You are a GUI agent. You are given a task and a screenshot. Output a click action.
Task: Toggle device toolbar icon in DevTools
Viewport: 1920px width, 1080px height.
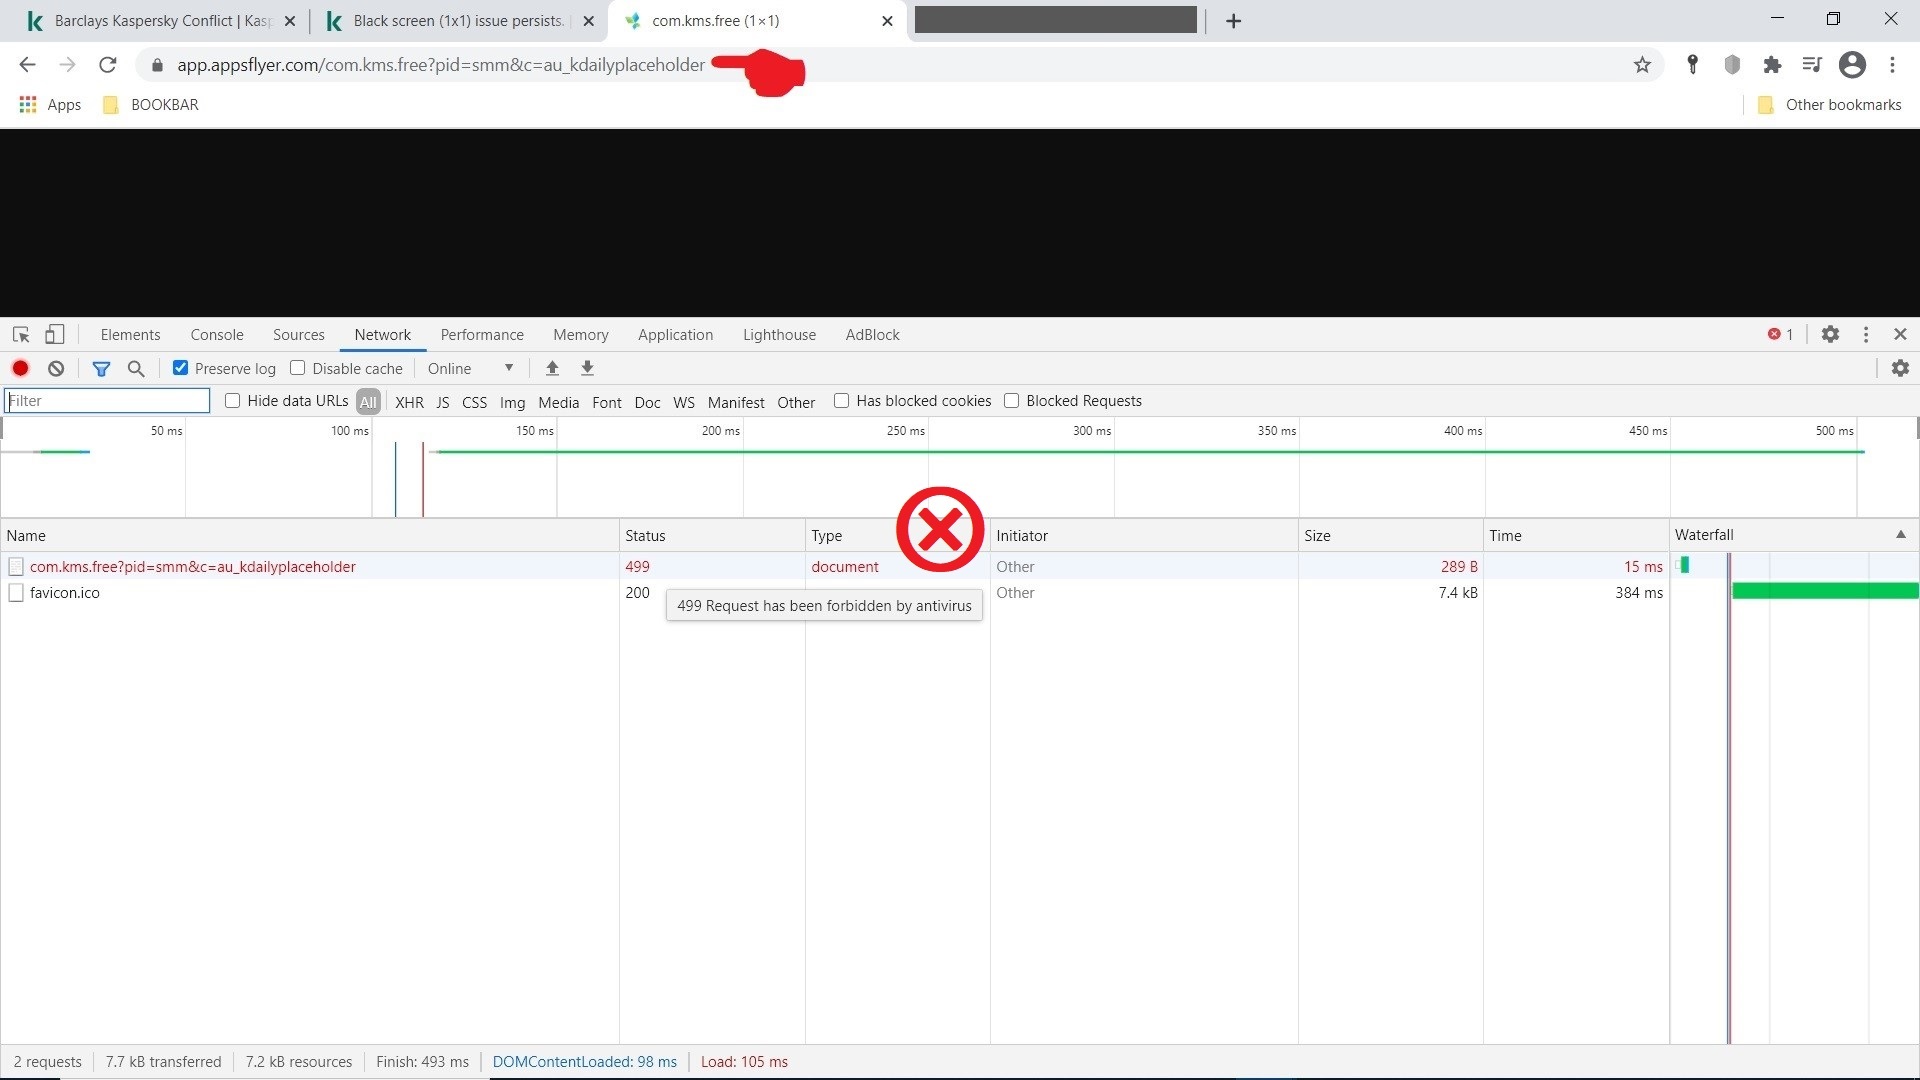55,335
